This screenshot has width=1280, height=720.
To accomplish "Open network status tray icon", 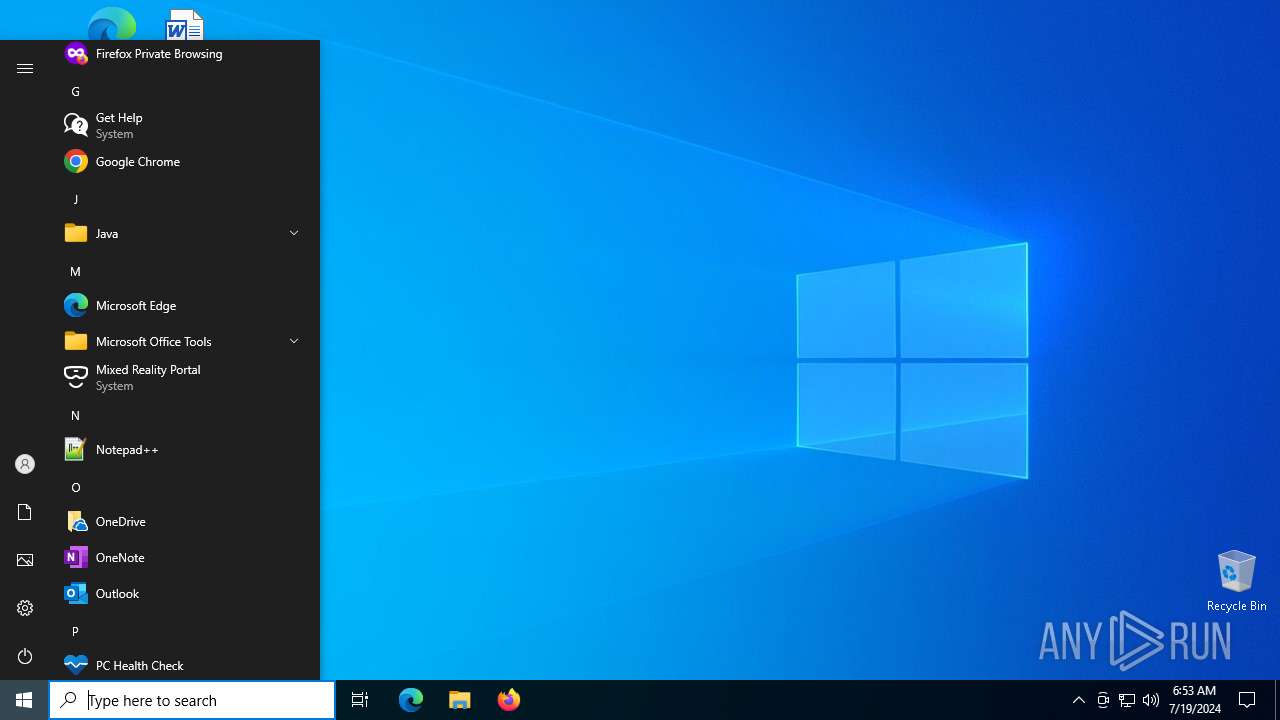I will point(1127,700).
